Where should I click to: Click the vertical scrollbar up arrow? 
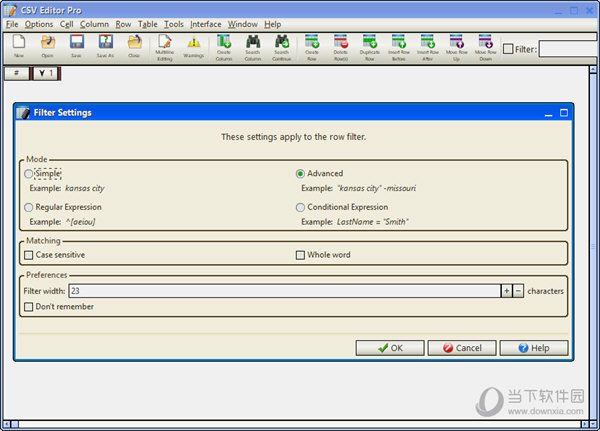coord(593,70)
